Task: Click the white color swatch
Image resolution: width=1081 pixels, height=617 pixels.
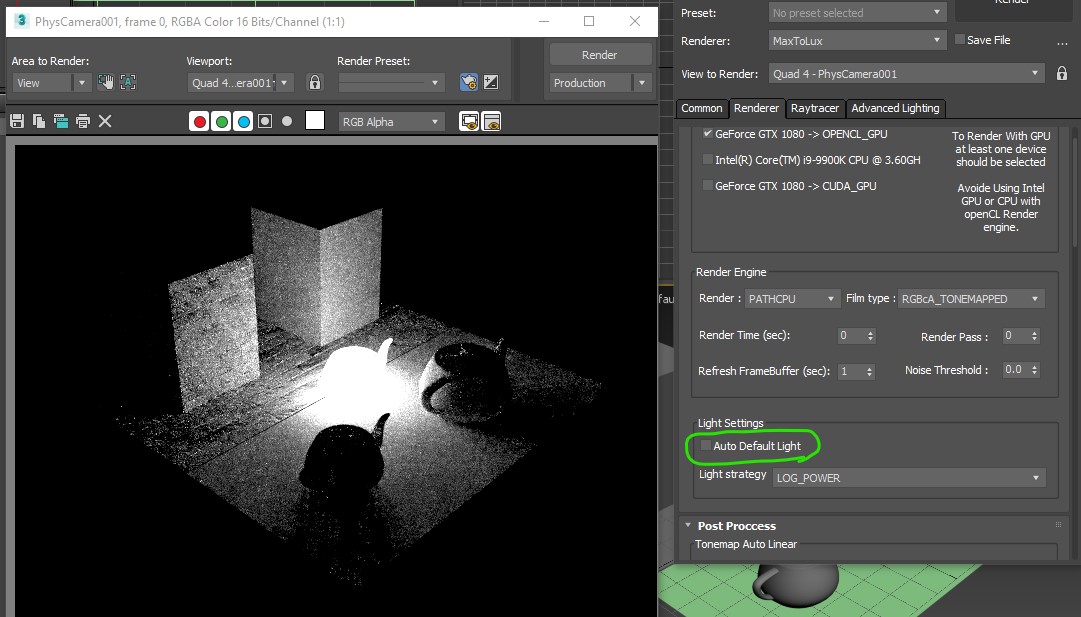Action: pyautogui.click(x=315, y=121)
